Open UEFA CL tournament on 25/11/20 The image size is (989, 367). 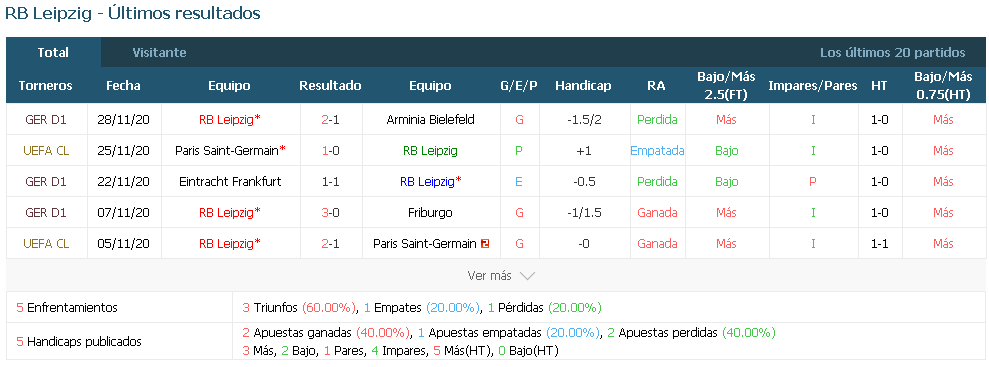[x=46, y=151]
